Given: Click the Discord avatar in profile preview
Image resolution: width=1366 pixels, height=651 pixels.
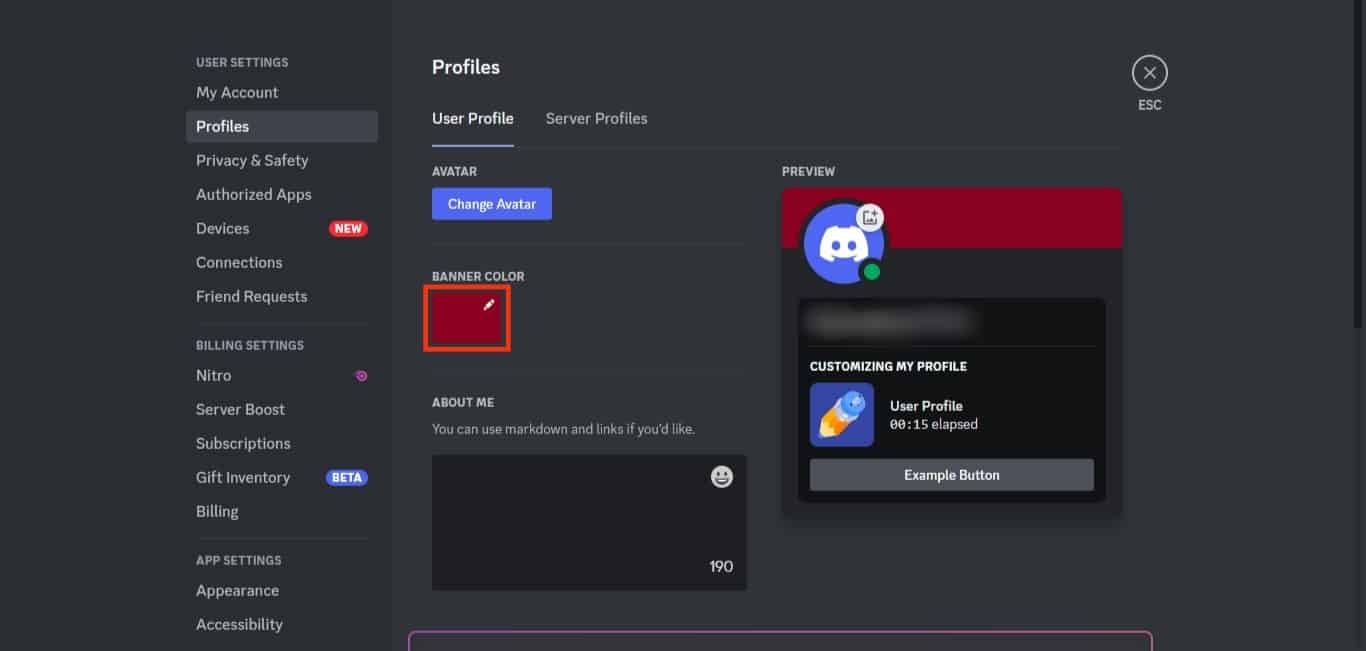Looking at the screenshot, I should (842, 242).
